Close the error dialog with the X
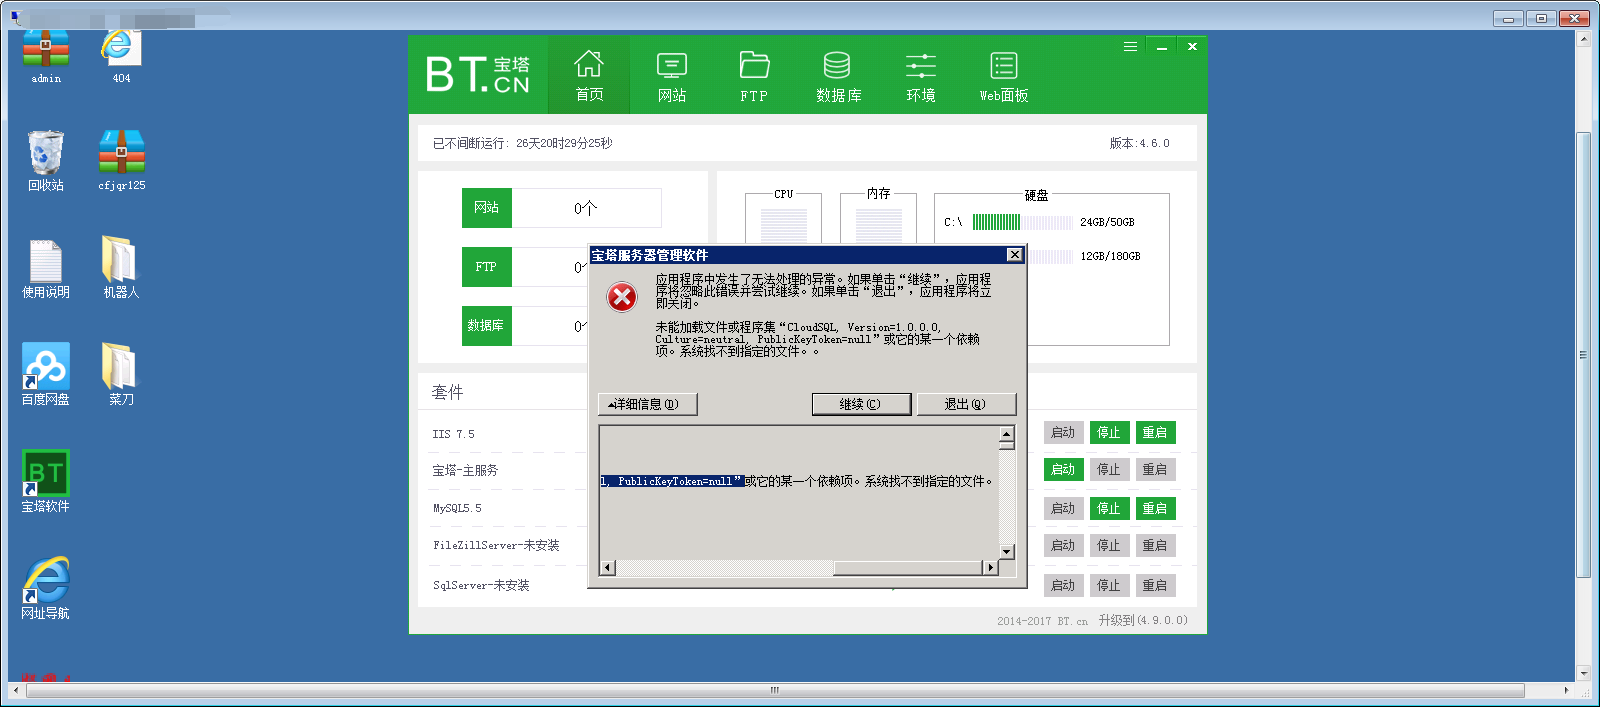Image resolution: width=1600 pixels, height=707 pixels. pos(1014,255)
